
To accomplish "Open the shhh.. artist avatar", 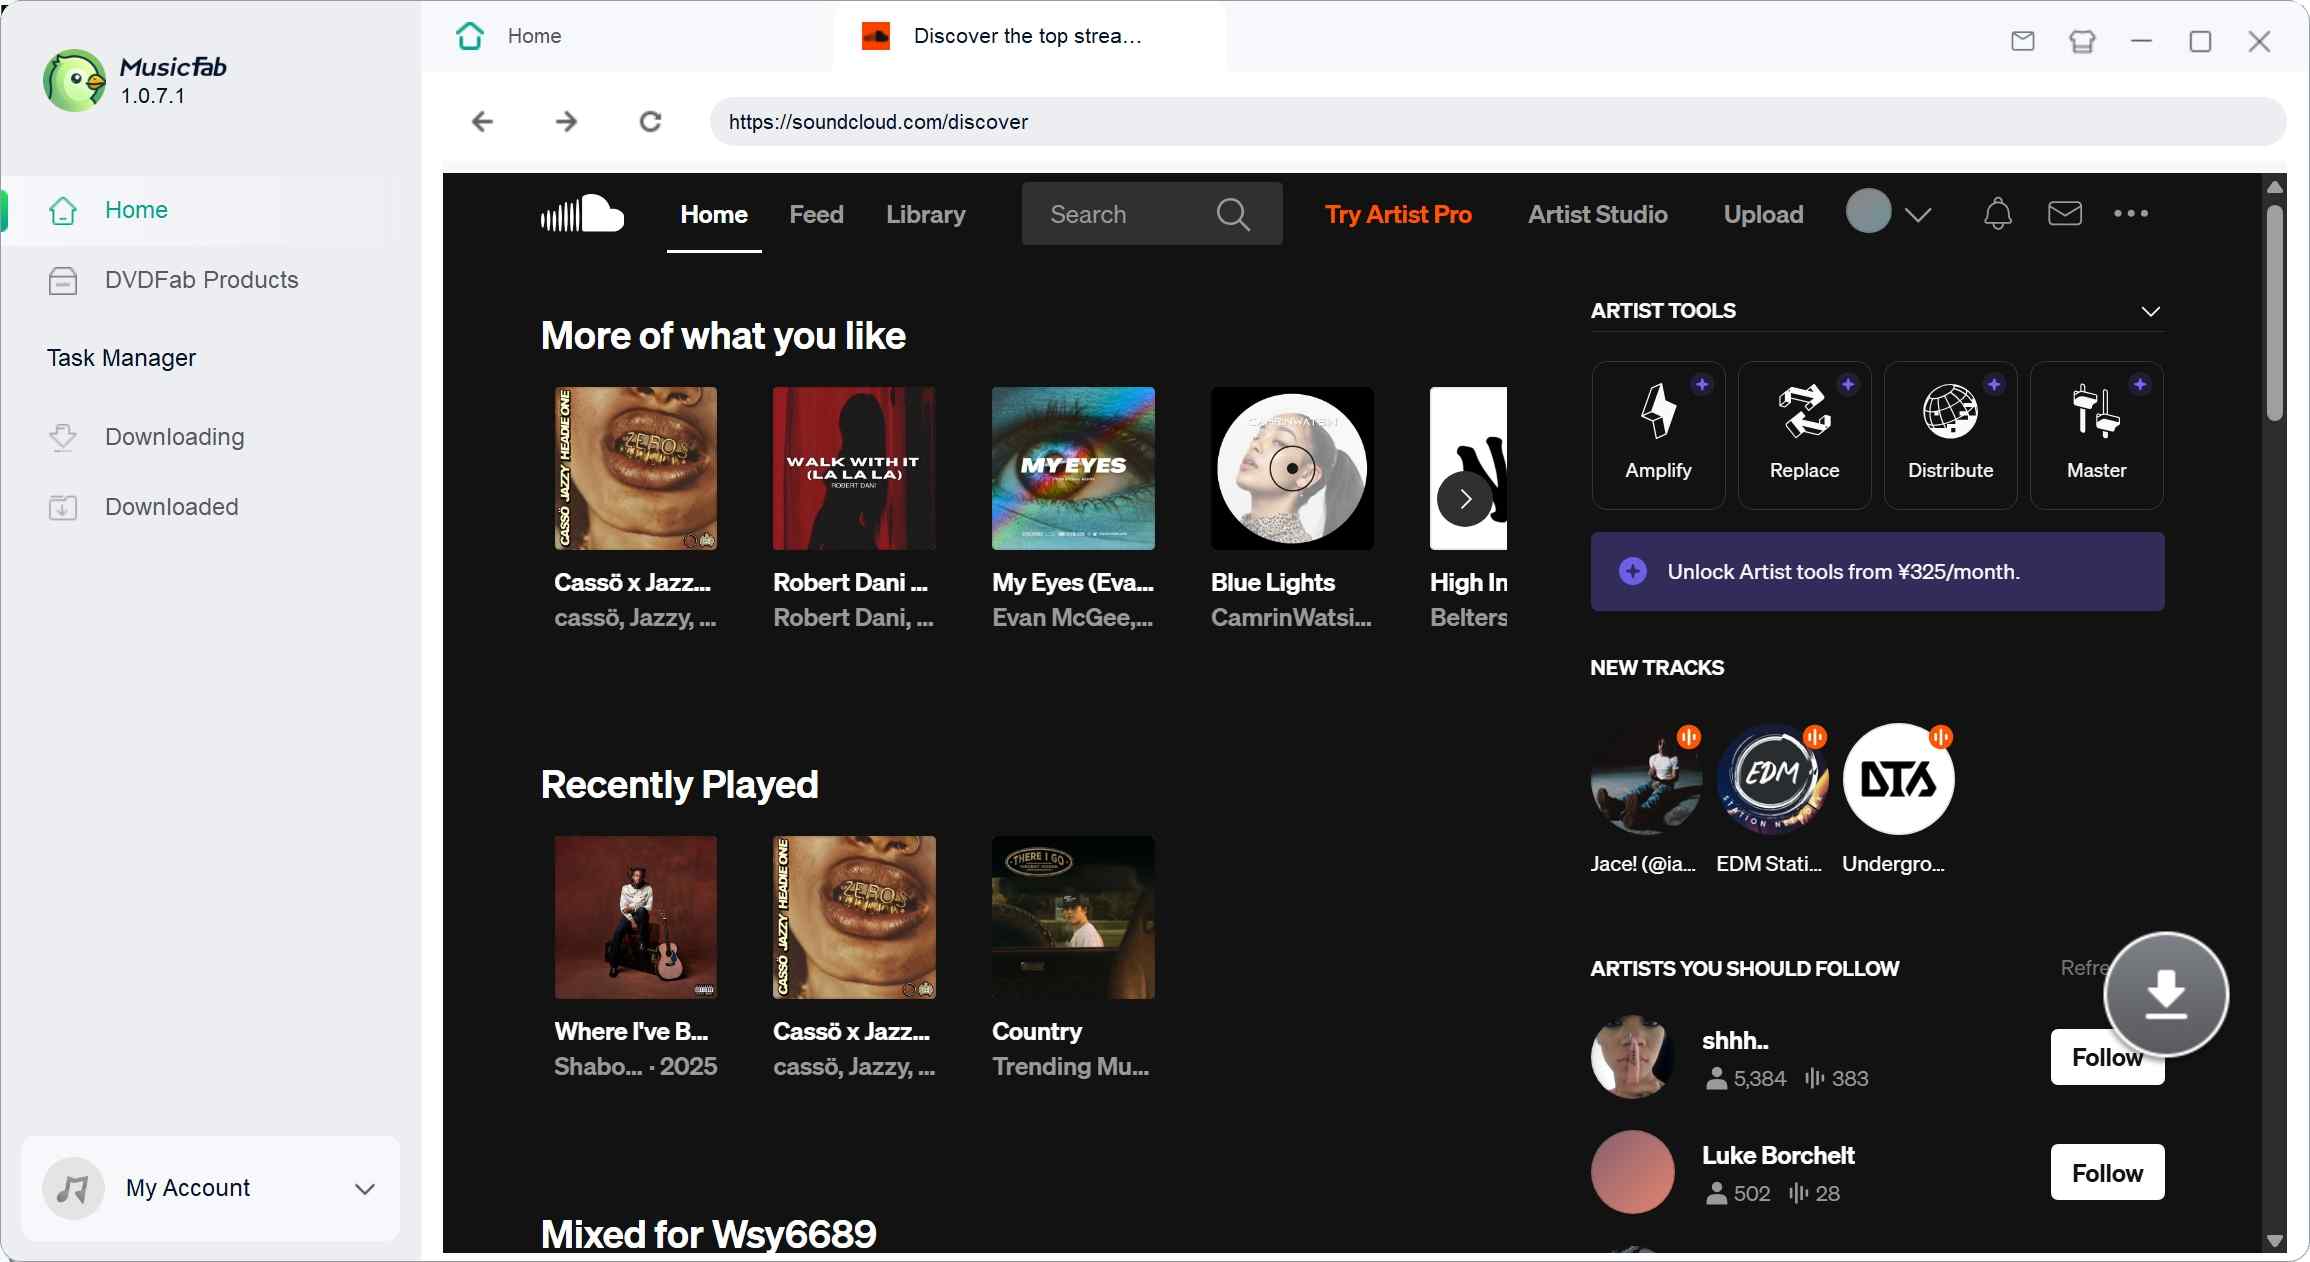I will (1632, 1057).
